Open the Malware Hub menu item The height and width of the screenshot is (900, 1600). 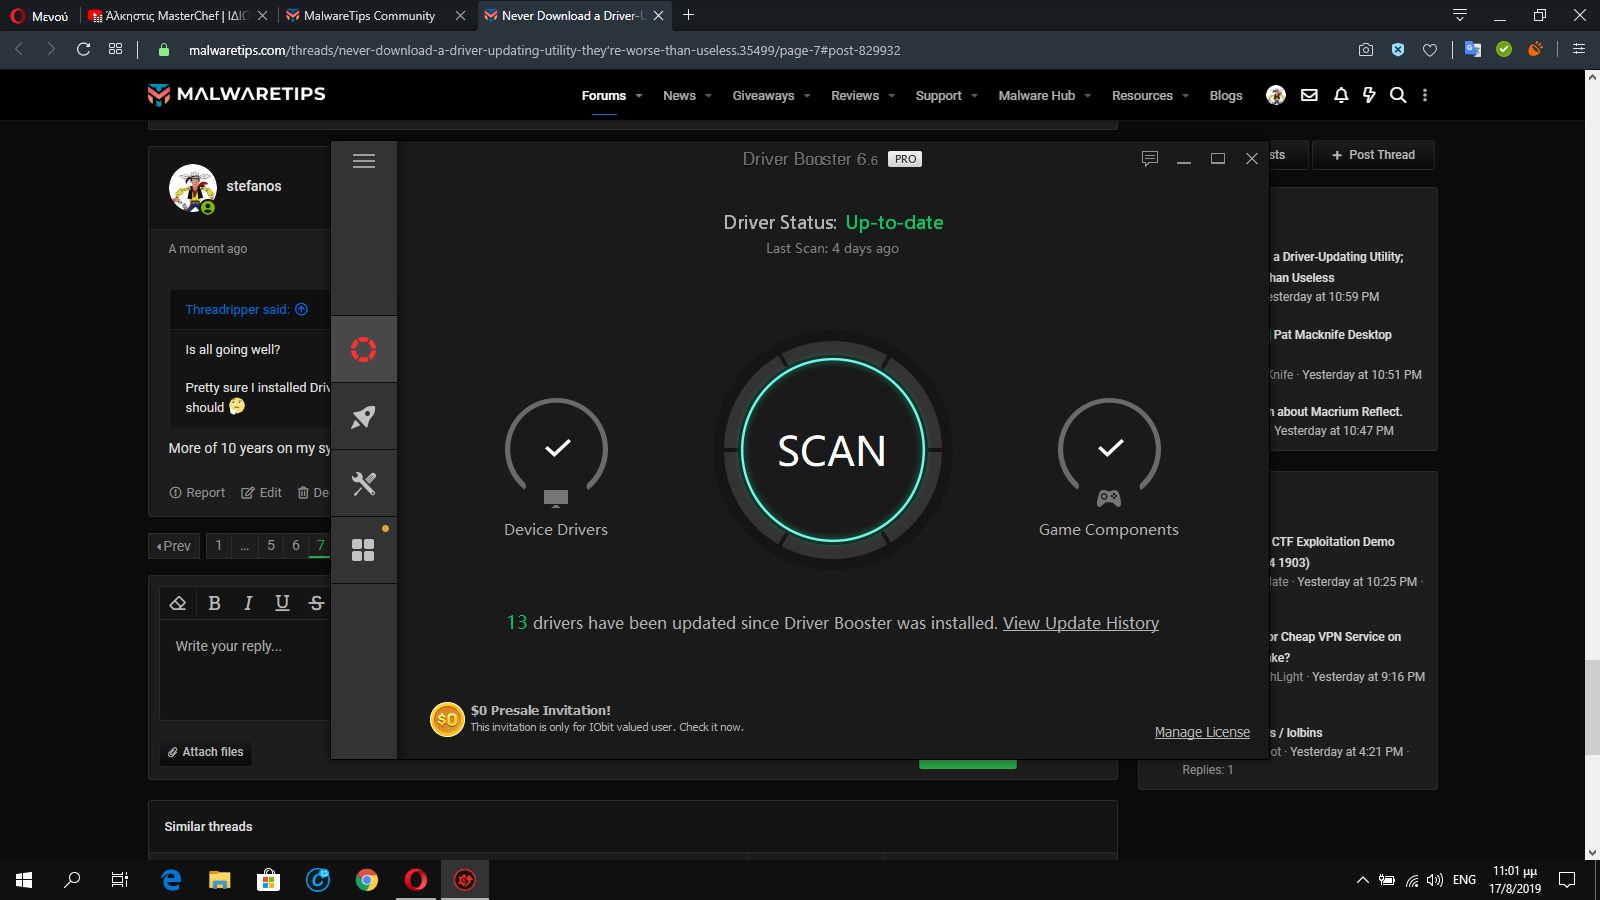(x=1036, y=96)
